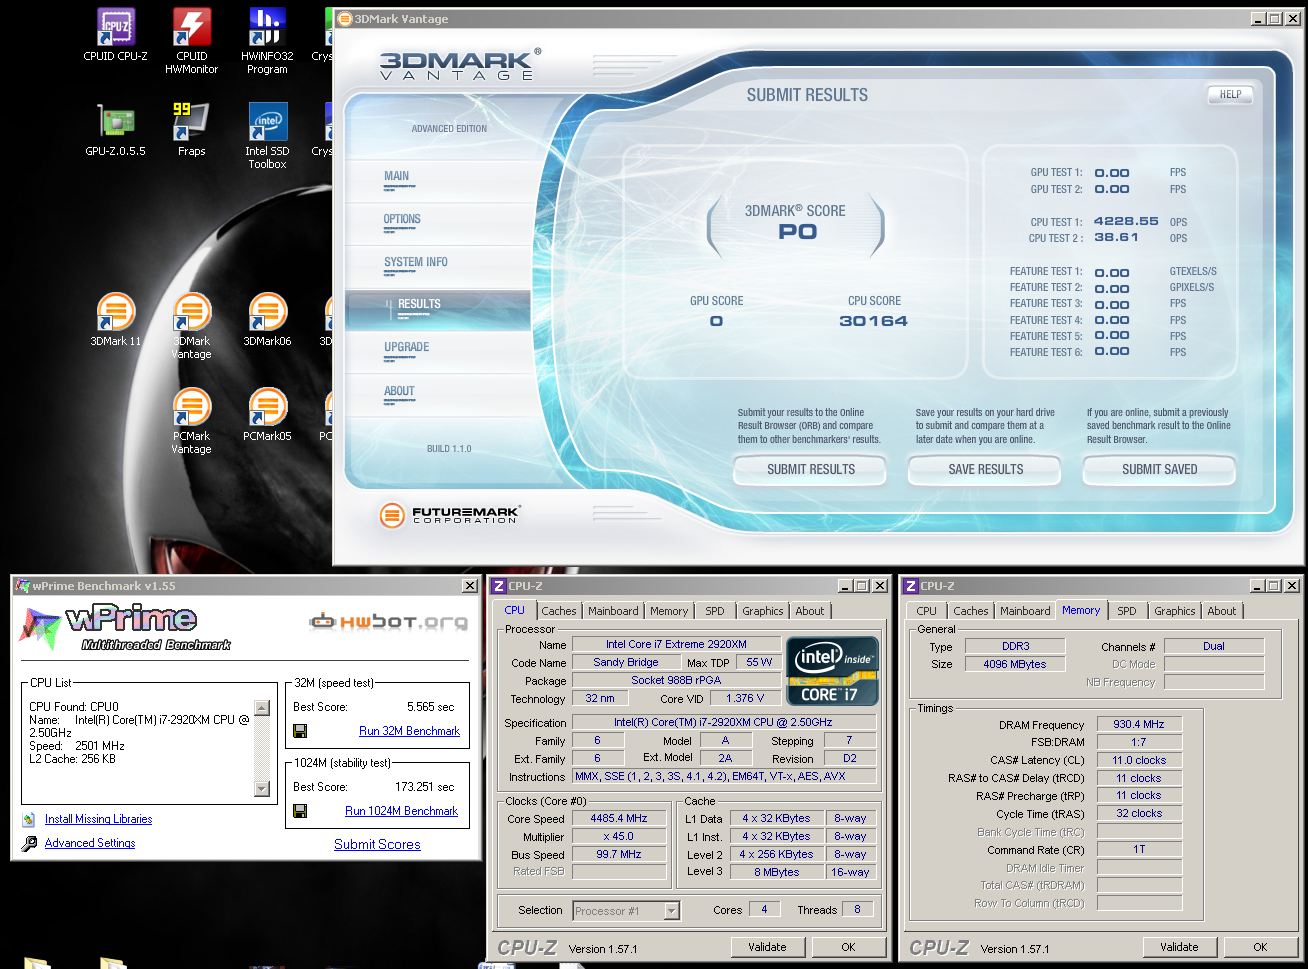The width and height of the screenshot is (1308, 969).
Task: Run the 1024M Benchmark in wPrime
Action: [401, 811]
